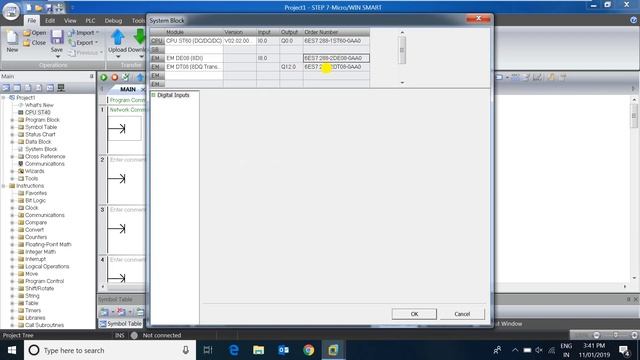This screenshot has height=360, width=640.
Task: Click the ladder editor vertical scrollbar thumb
Action: pos(634,116)
